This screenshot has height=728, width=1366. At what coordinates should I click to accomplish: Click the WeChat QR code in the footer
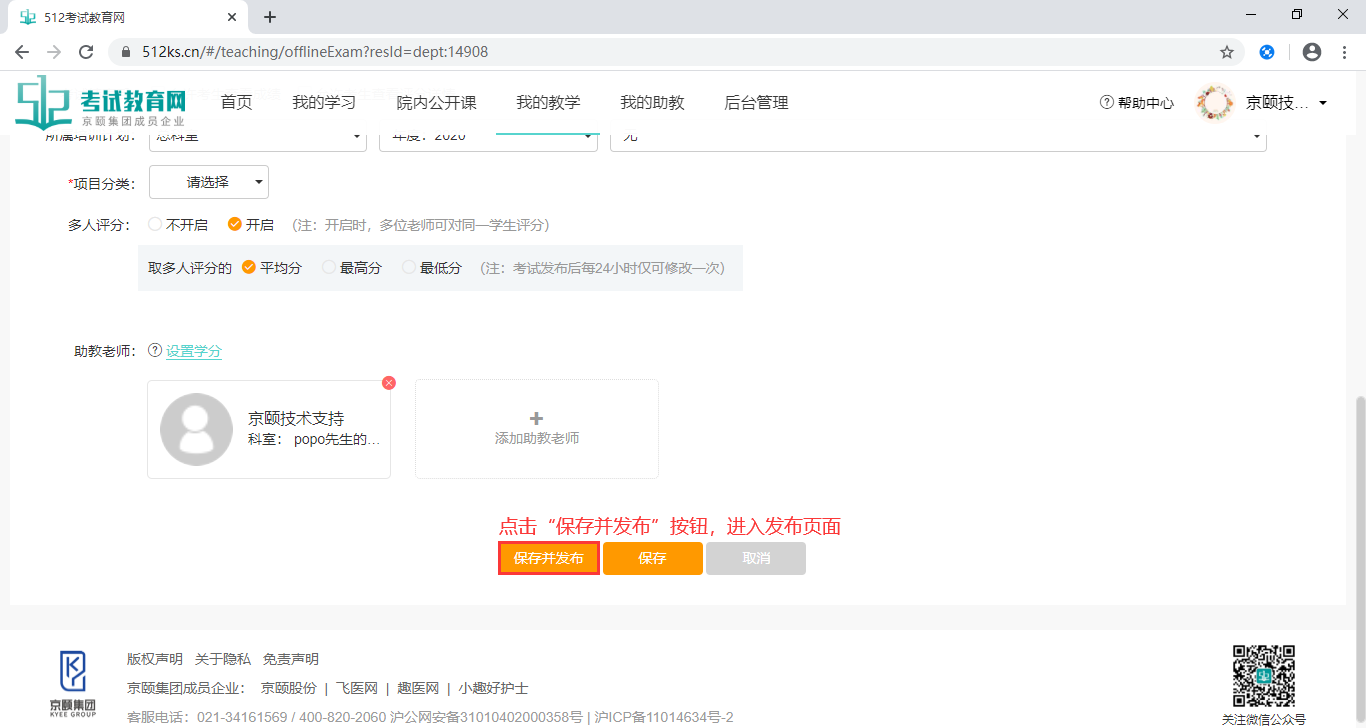pos(1263,676)
